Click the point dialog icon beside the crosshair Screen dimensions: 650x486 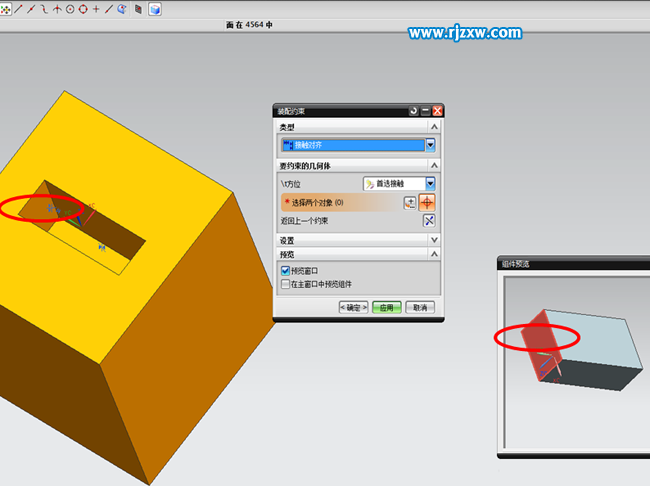point(409,202)
